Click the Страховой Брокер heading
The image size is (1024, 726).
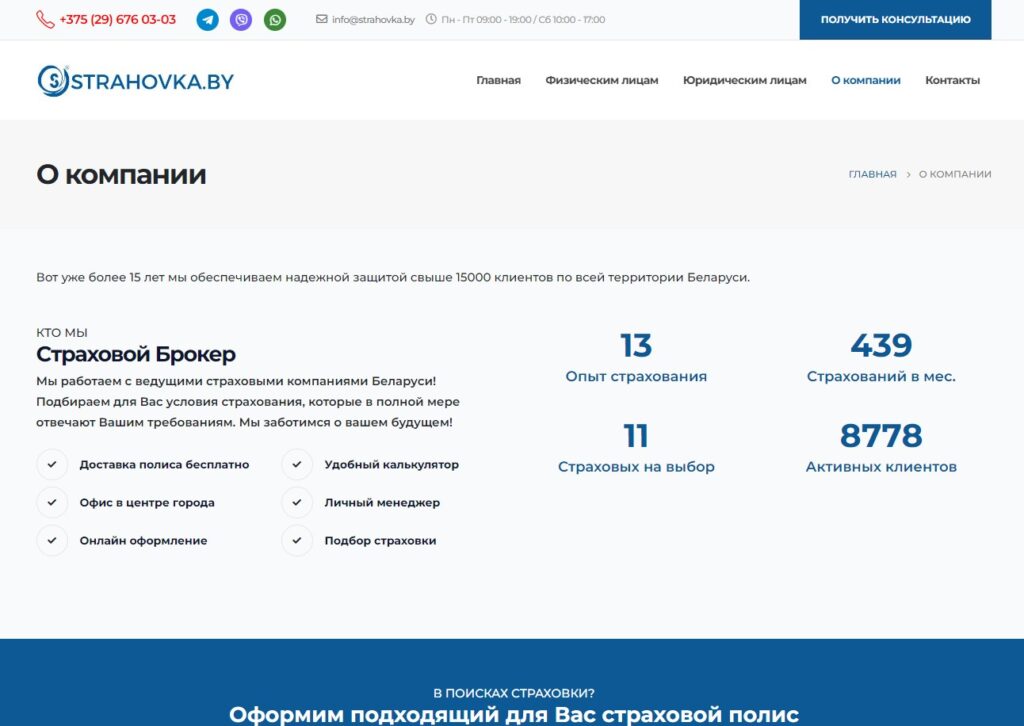click(136, 354)
